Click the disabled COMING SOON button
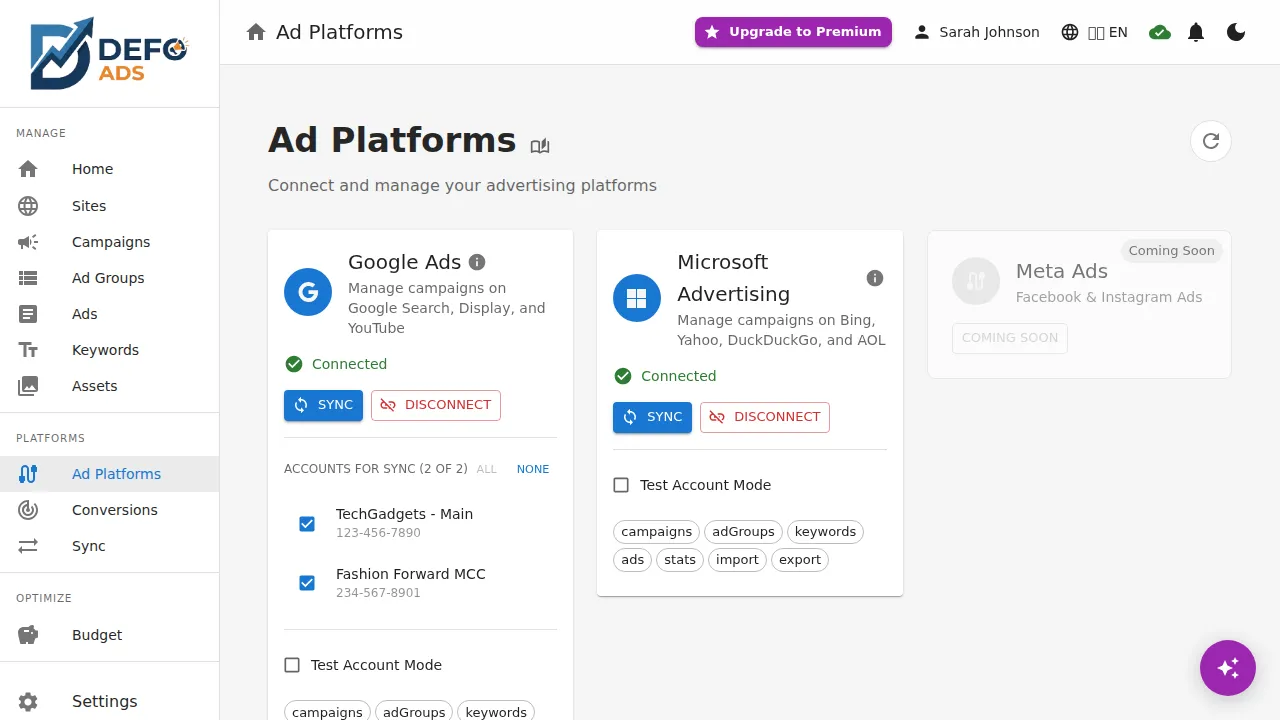The height and width of the screenshot is (720, 1280). click(x=1010, y=338)
